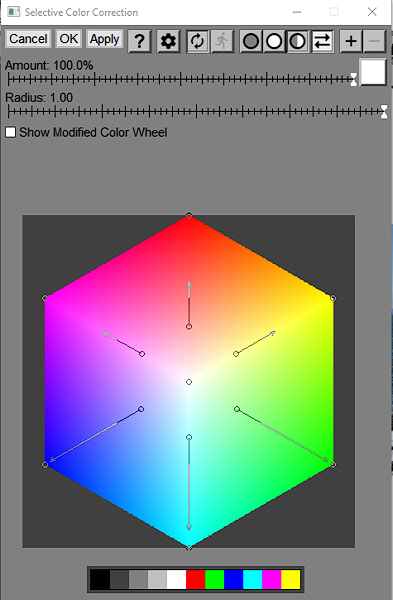
Task: Click the magenta vertex point of hexagon
Action: tap(45, 298)
